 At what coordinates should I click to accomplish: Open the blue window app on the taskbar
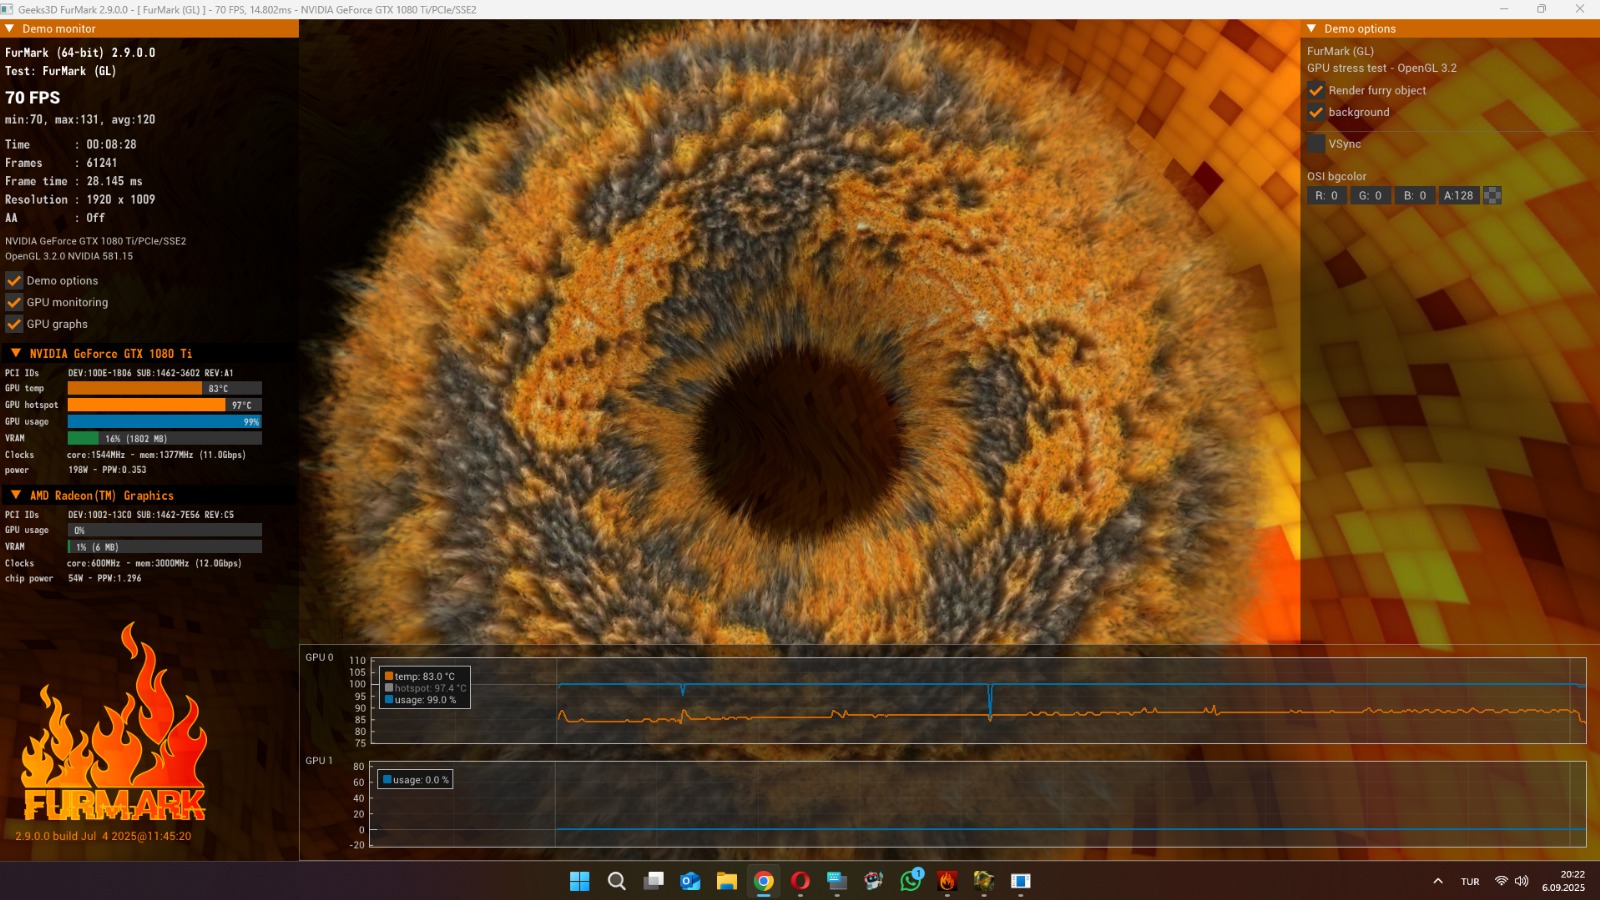(1021, 881)
